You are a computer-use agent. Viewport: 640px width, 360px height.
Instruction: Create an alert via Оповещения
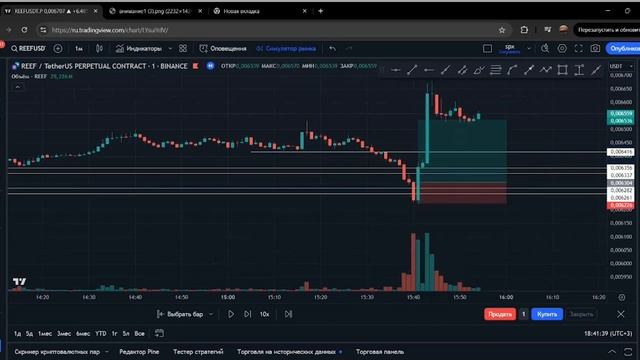coord(223,49)
